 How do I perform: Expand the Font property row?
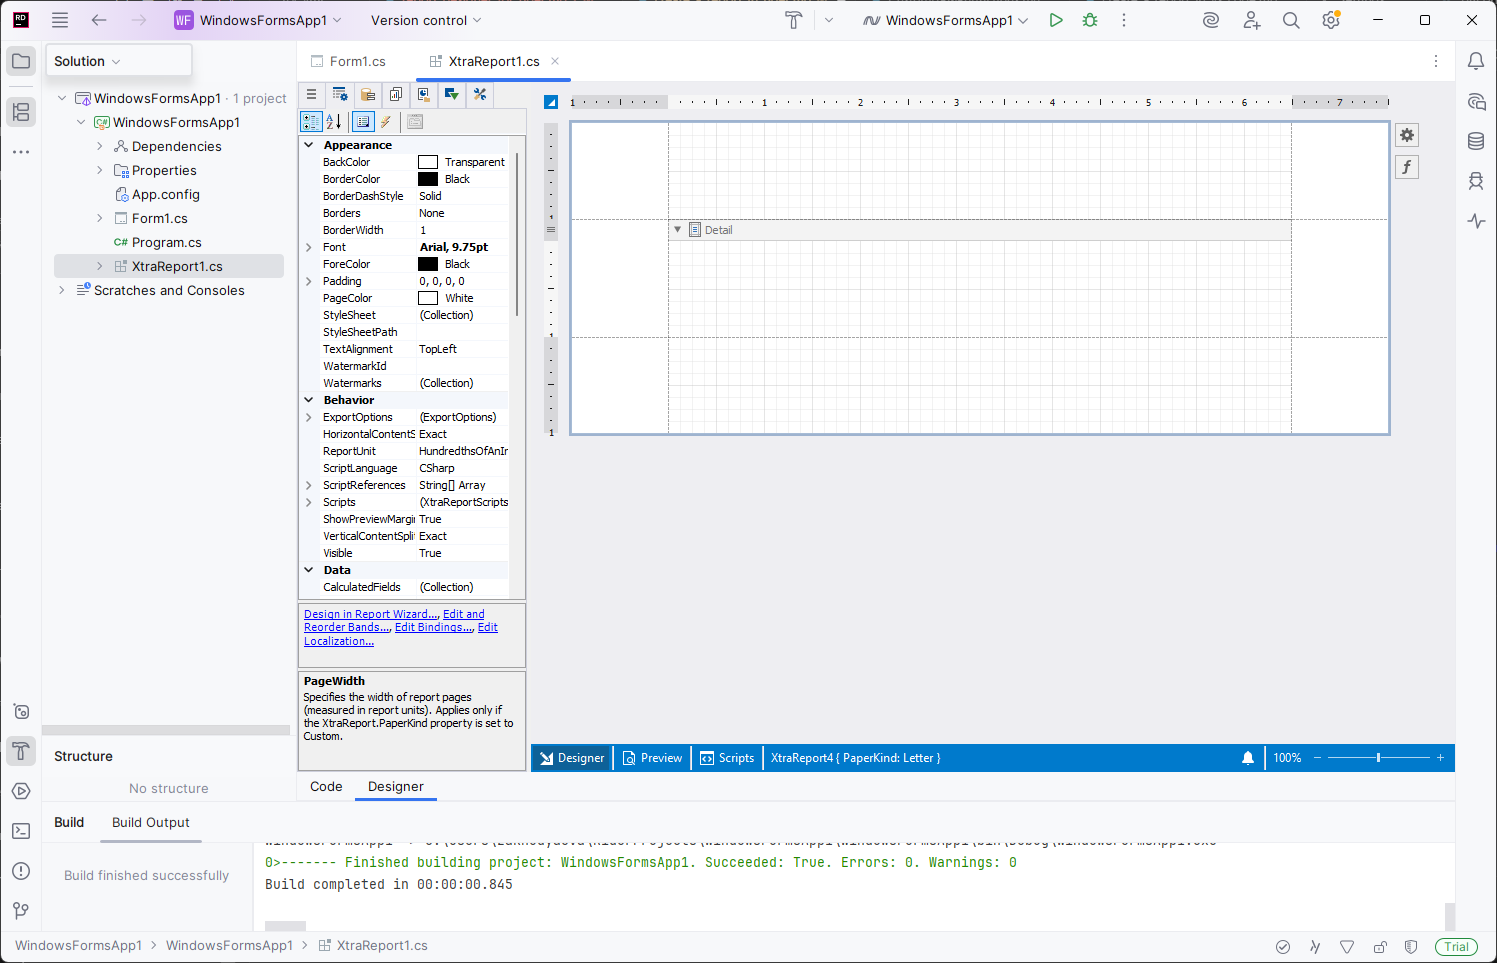(309, 246)
